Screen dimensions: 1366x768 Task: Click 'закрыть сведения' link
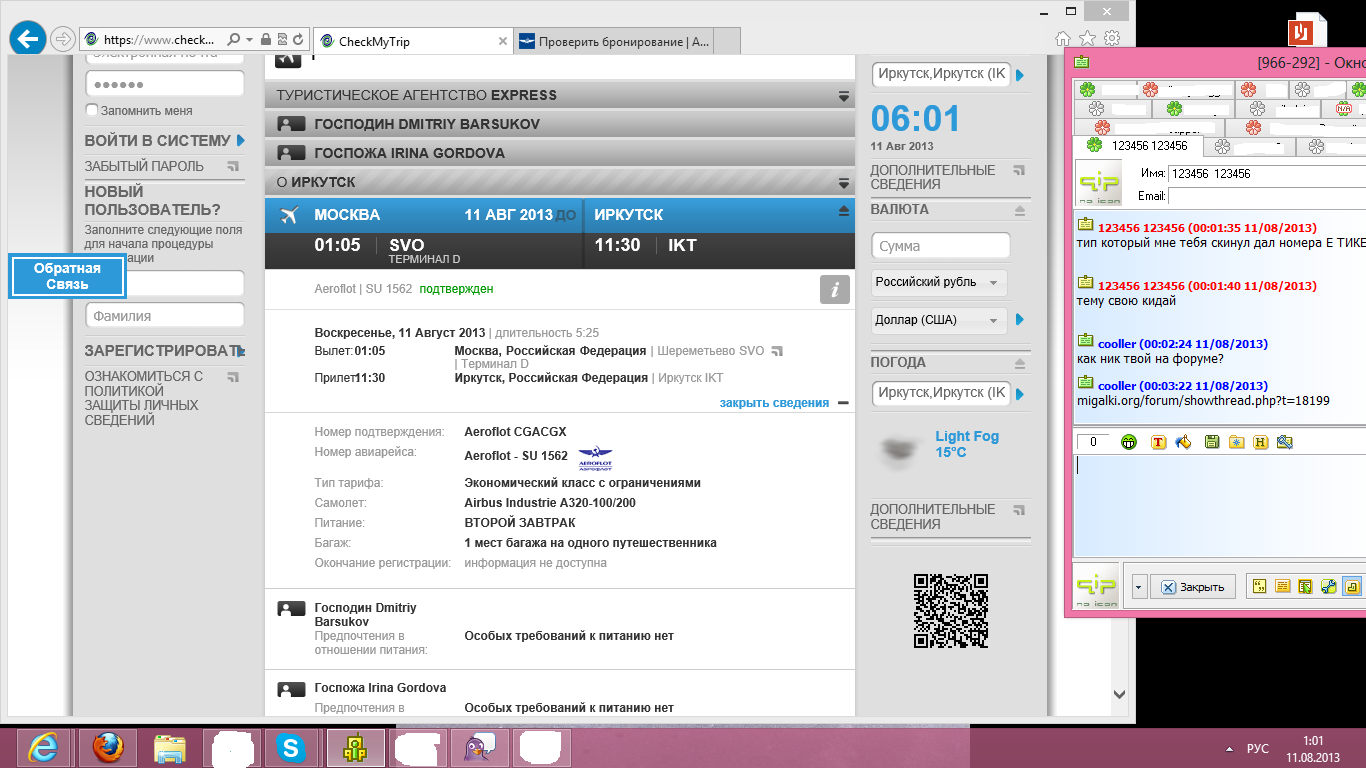[x=774, y=403]
